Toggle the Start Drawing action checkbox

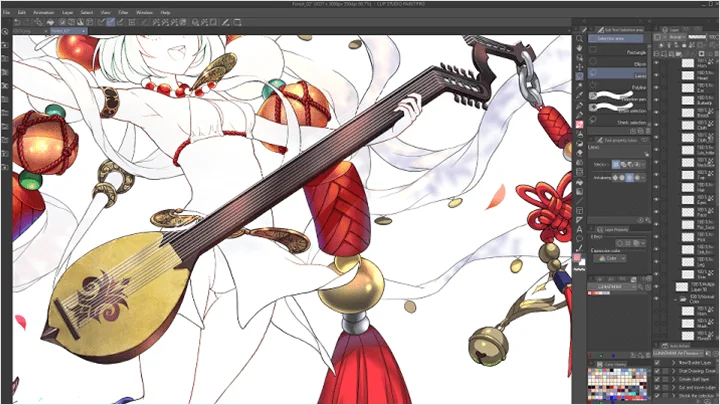click(657, 371)
